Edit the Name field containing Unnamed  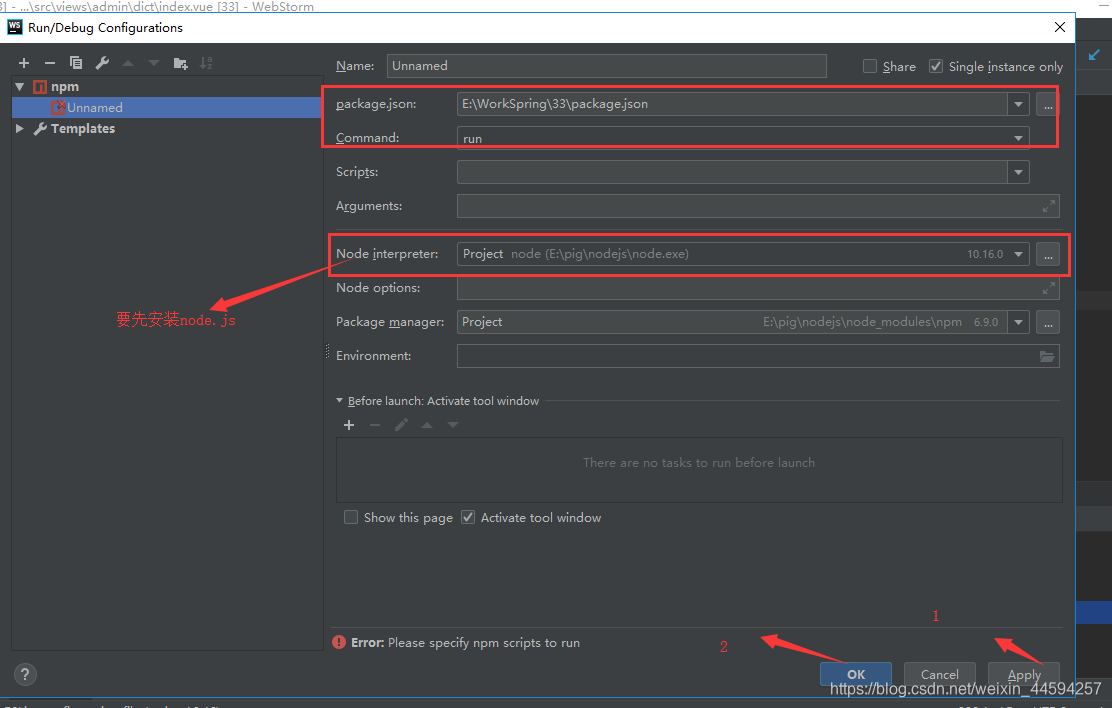[606, 66]
